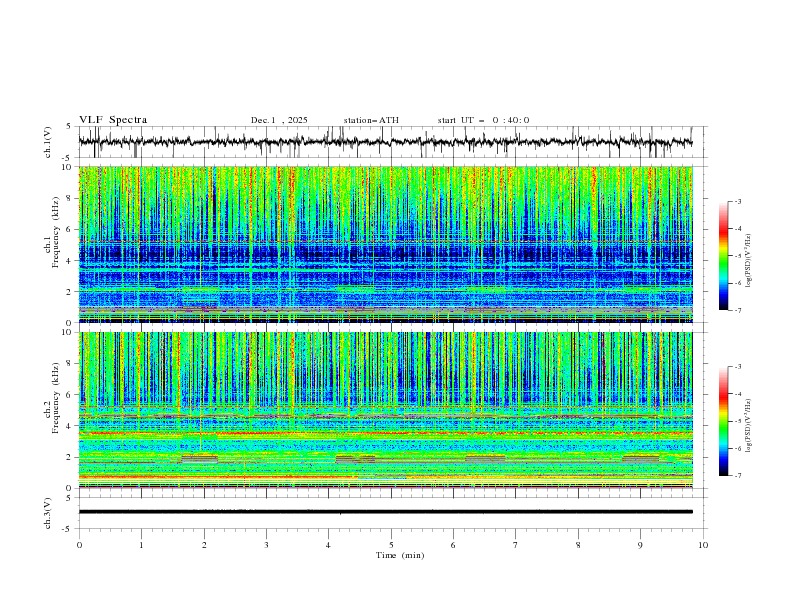This screenshot has width=792, height=612.
Task: Click the ch.1(V) waveform panel
Action: tap(390, 142)
